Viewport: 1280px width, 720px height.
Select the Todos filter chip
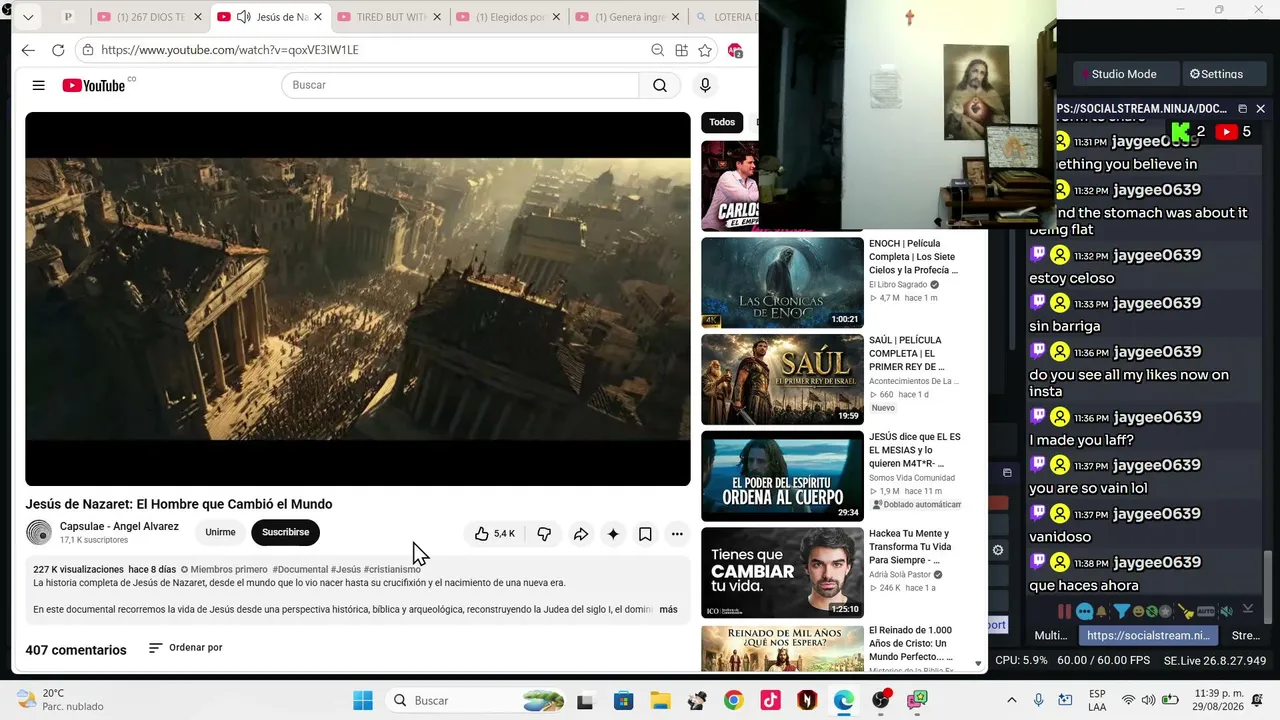(722, 122)
